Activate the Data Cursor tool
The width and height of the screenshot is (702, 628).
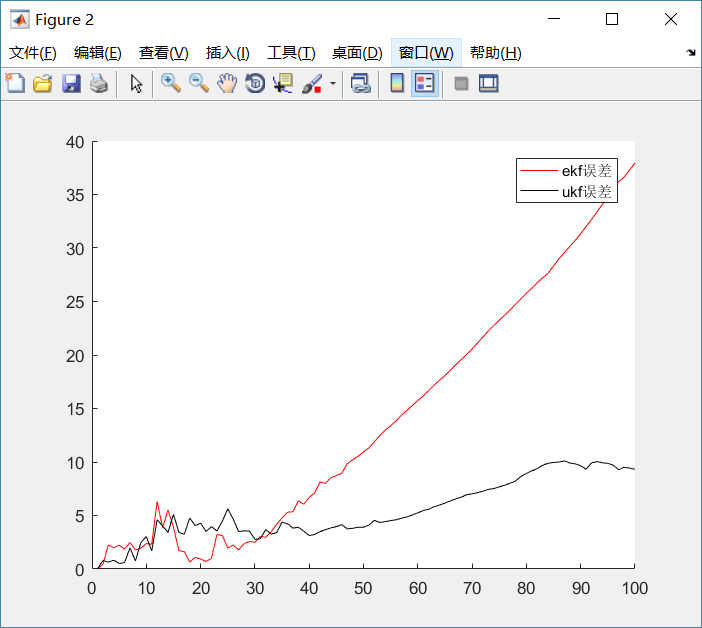pyautogui.click(x=283, y=84)
